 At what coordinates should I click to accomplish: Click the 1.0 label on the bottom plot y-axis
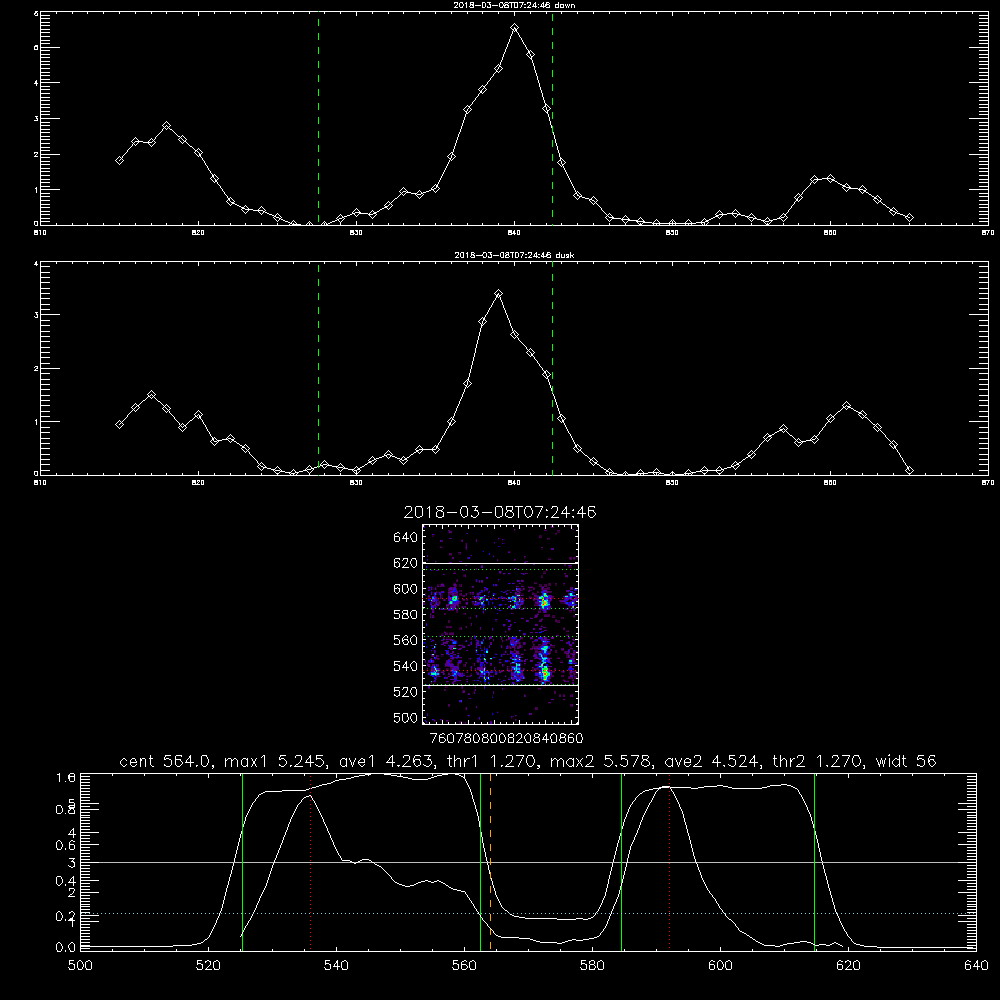pos(66,777)
